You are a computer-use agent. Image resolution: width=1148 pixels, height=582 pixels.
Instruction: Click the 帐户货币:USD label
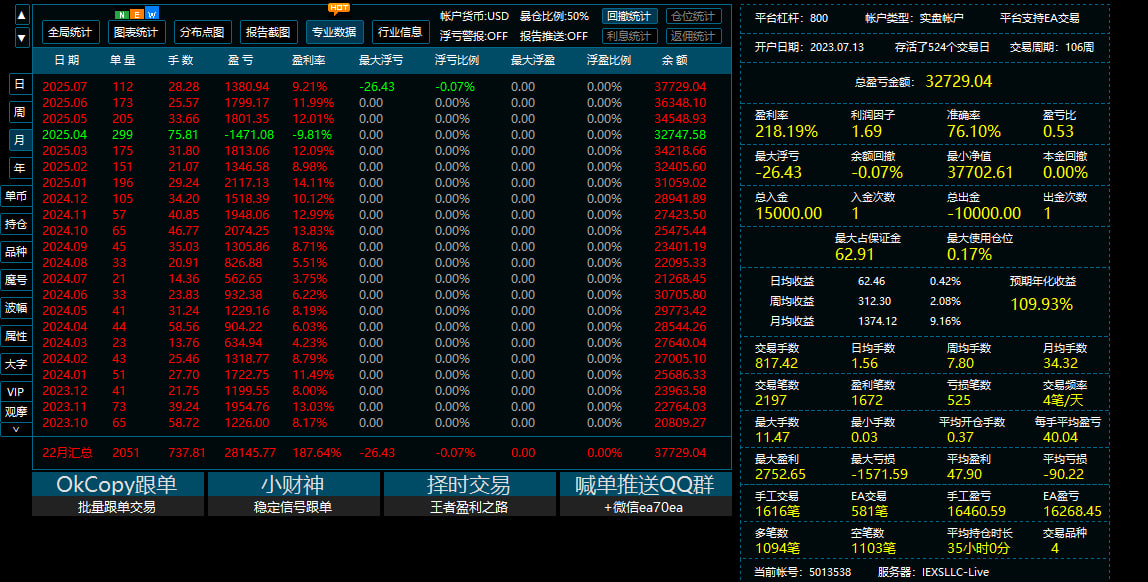pyautogui.click(x=474, y=16)
